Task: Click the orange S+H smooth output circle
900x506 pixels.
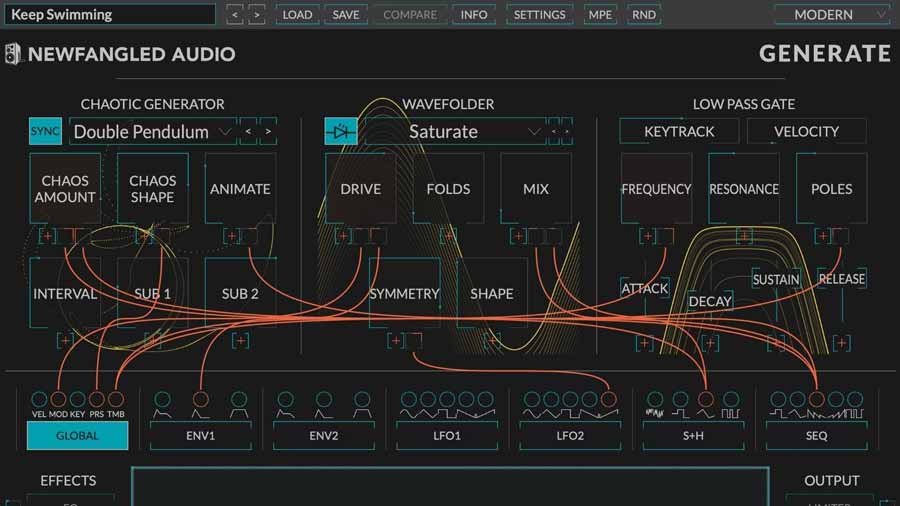Action: (705, 399)
